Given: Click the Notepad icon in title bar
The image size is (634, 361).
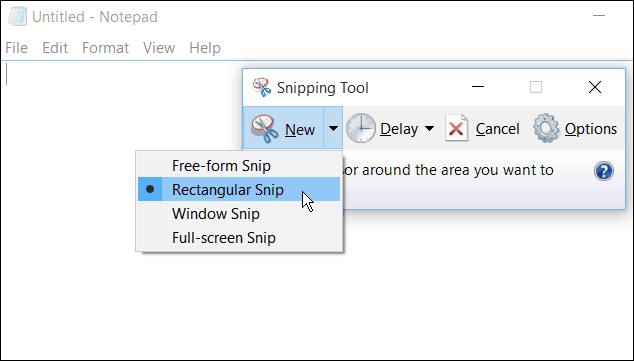Looking at the screenshot, I should click(17, 17).
